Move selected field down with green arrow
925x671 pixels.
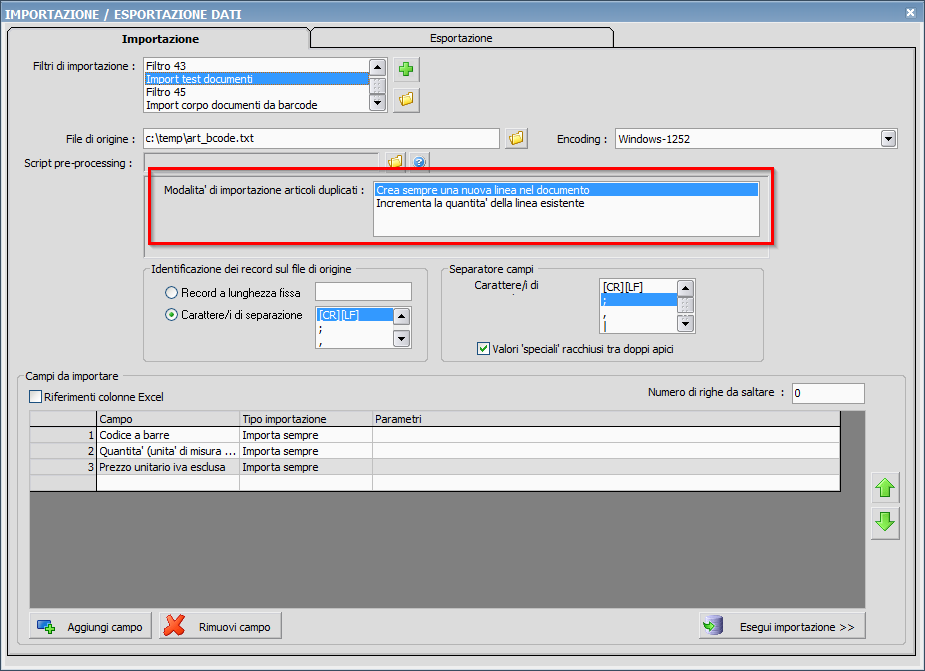point(885,522)
